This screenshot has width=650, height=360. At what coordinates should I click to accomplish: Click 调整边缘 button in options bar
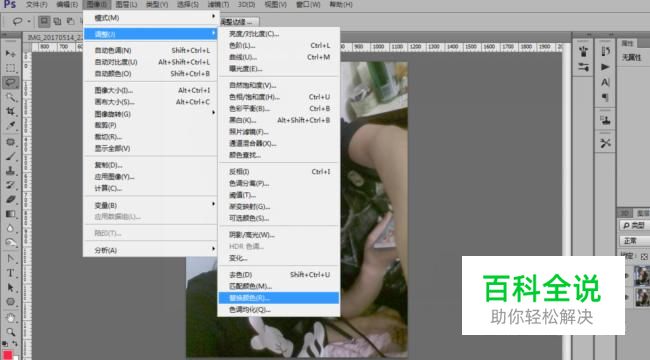coord(239,22)
